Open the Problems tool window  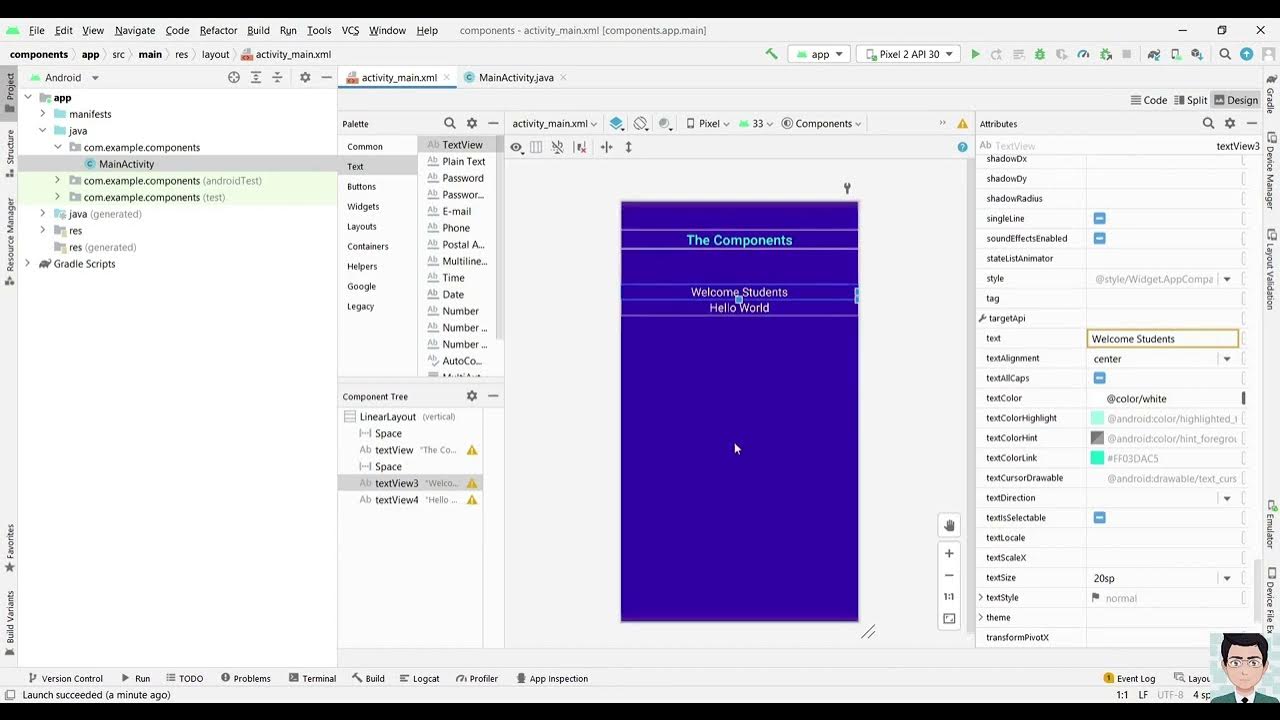pyautogui.click(x=245, y=678)
